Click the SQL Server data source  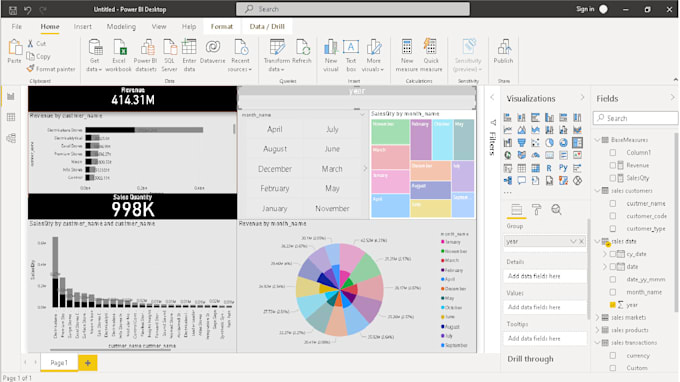(169, 56)
